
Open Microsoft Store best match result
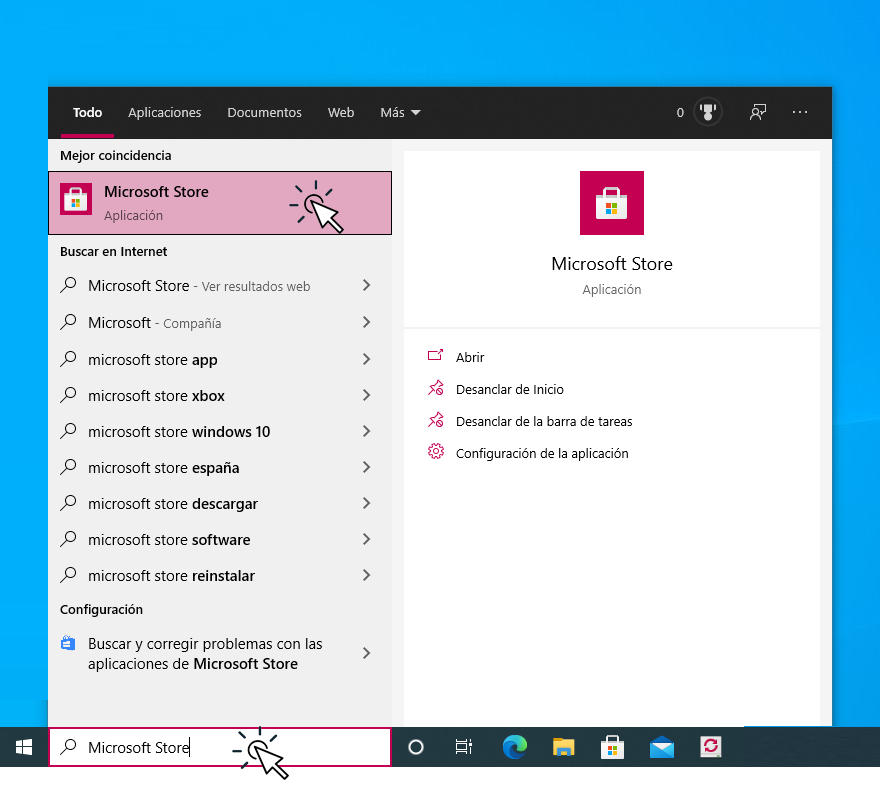pos(220,203)
